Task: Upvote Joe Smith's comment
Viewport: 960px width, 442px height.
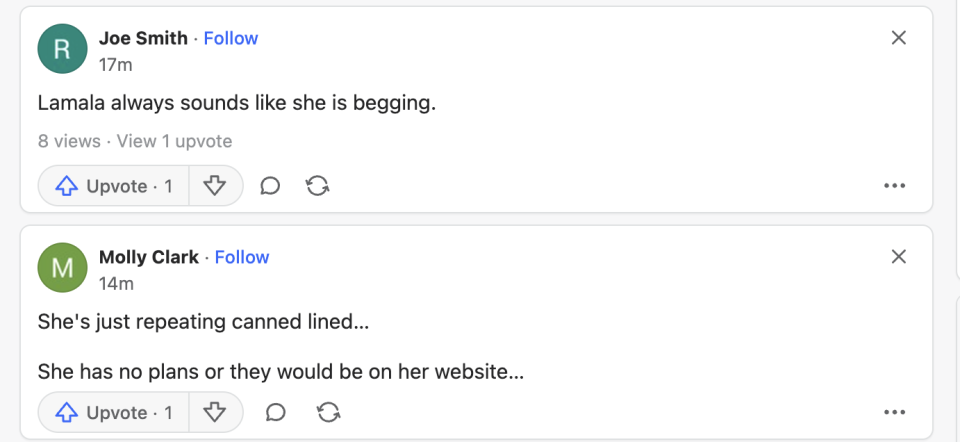Action: pyautogui.click(x=113, y=186)
